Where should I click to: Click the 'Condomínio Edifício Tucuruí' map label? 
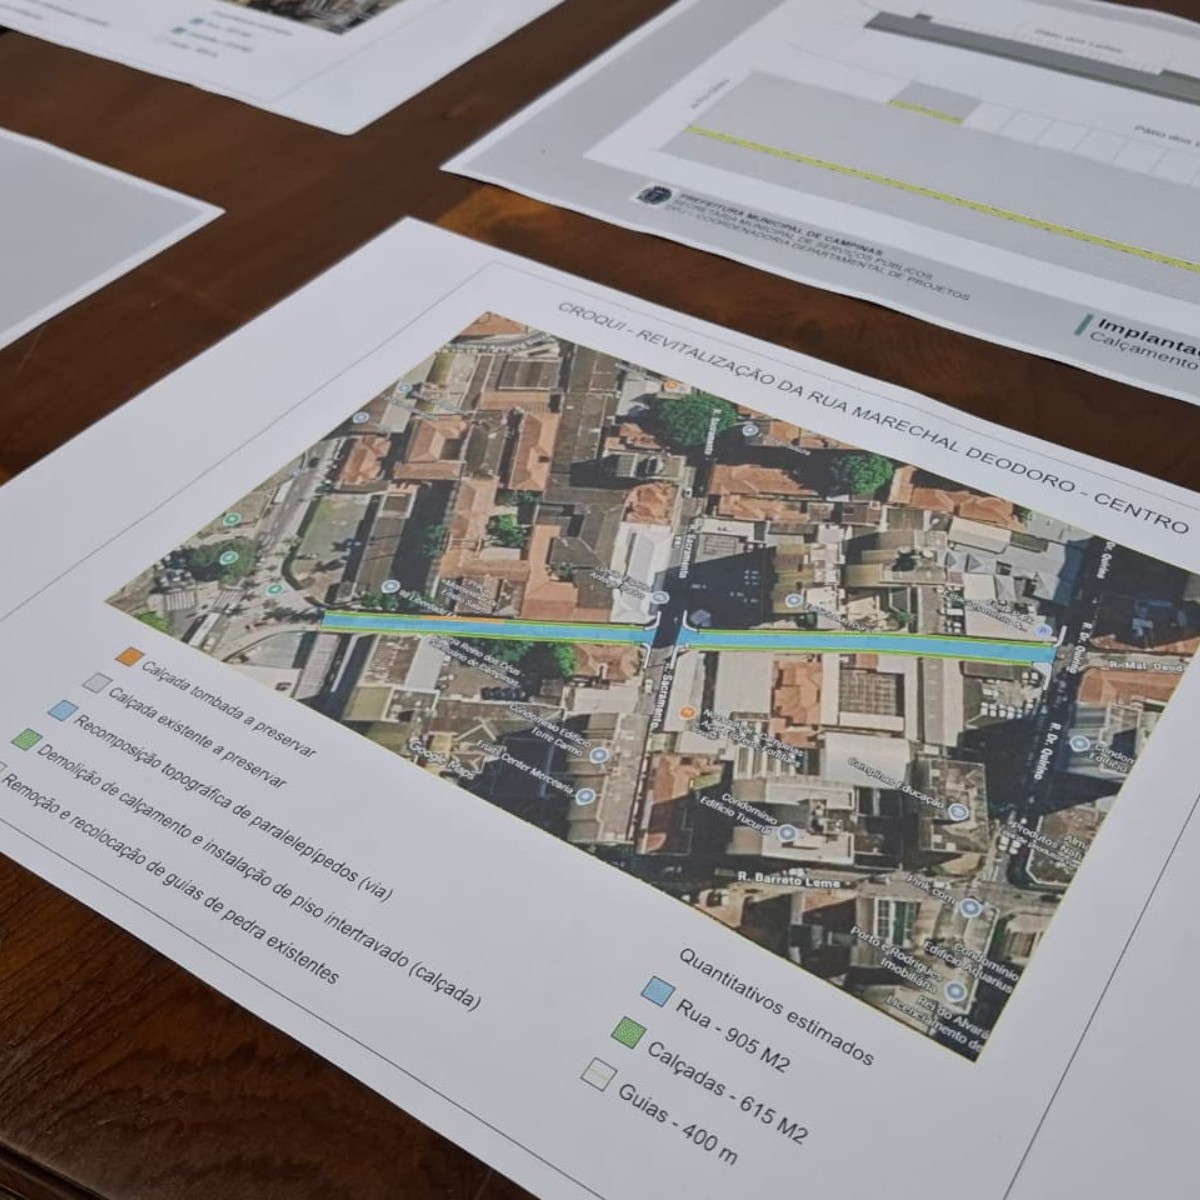point(737,815)
